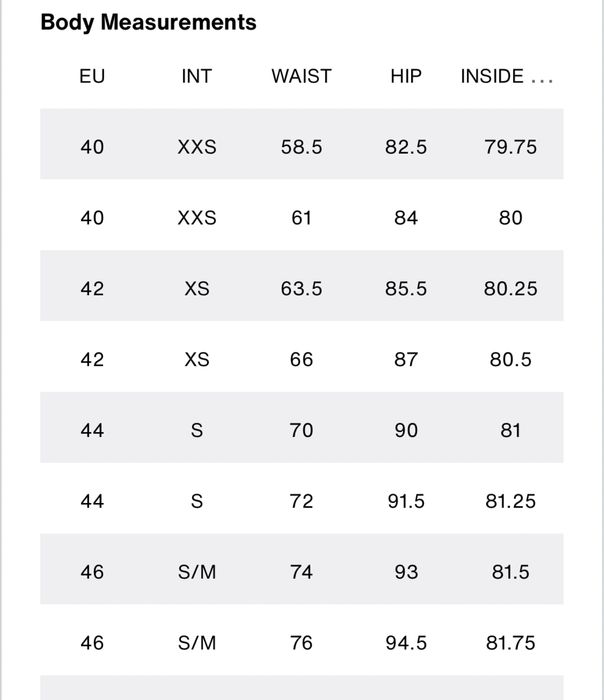The image size is (604, 700).
Task: Select the HIP column header
Action: (x=406, y=76)
